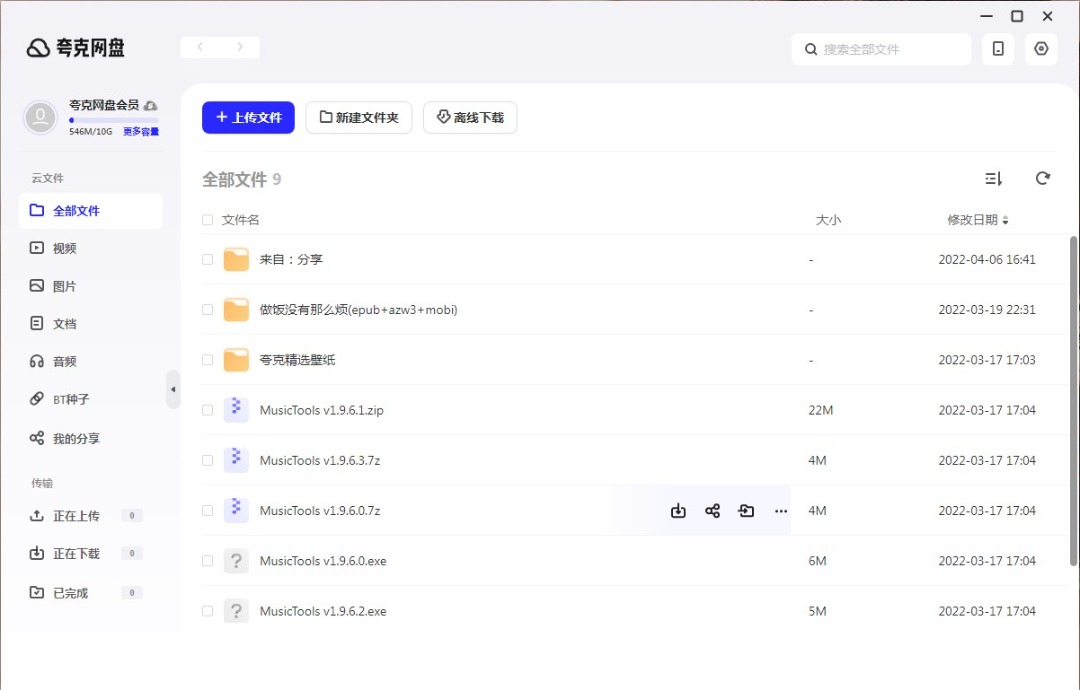Toggle the select-all checkbox beside 文件名
Screen dimensions: 1080x690
[x=208, y=220]
